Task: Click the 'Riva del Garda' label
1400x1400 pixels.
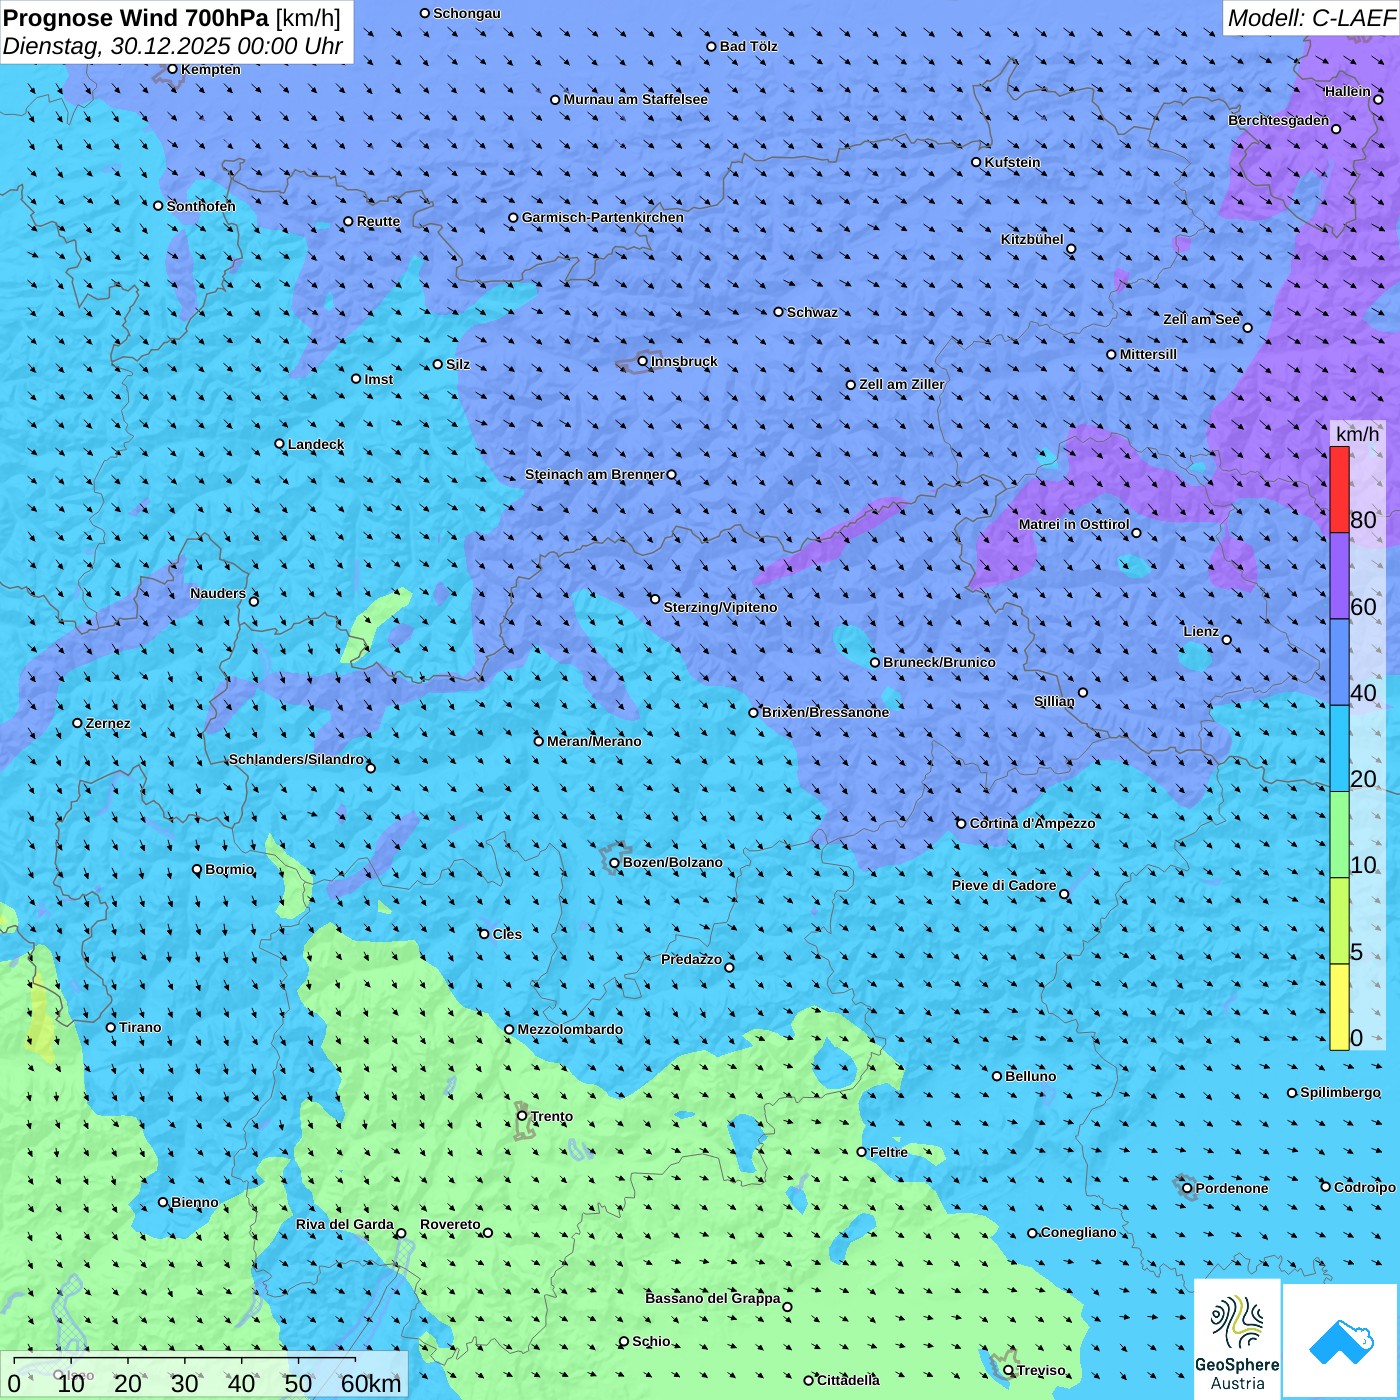Action: click(x=345, y=1224)
